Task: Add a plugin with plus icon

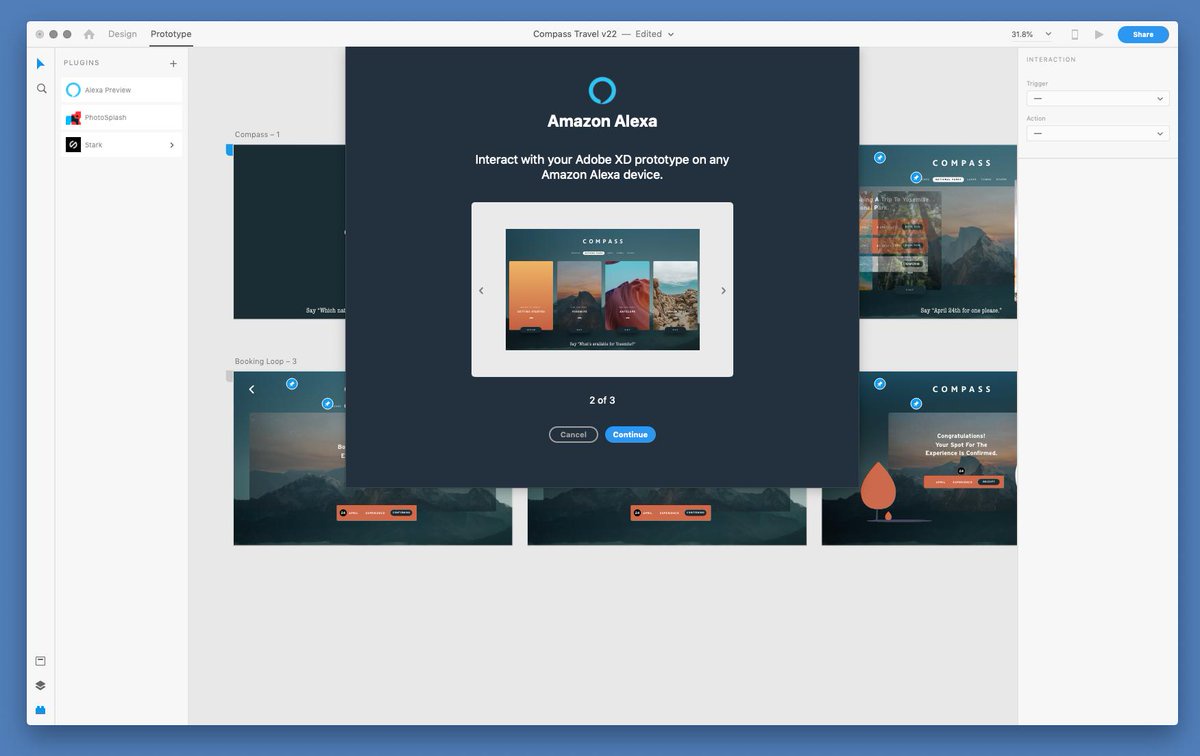Action: coord(173,63)
